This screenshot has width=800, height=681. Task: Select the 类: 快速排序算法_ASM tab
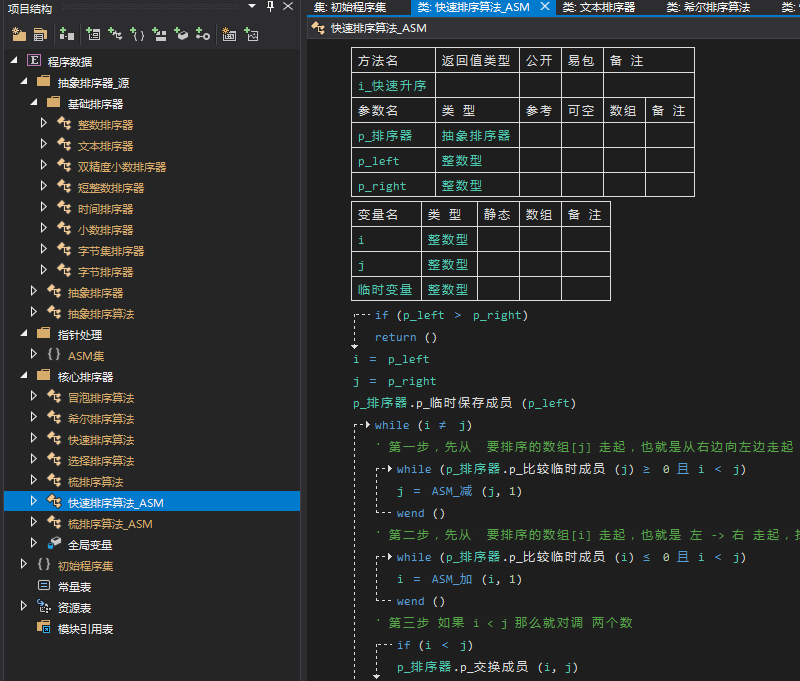coord(473,7)
